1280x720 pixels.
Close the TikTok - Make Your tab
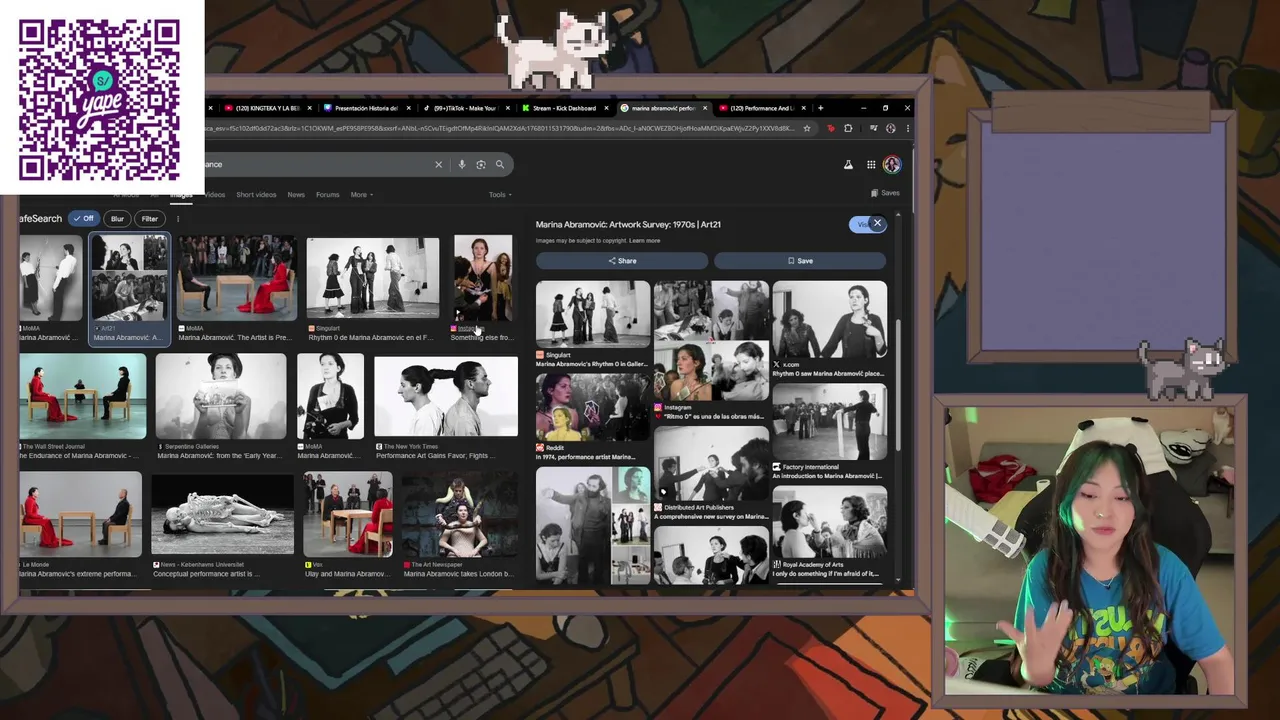[x=508, y=108]
